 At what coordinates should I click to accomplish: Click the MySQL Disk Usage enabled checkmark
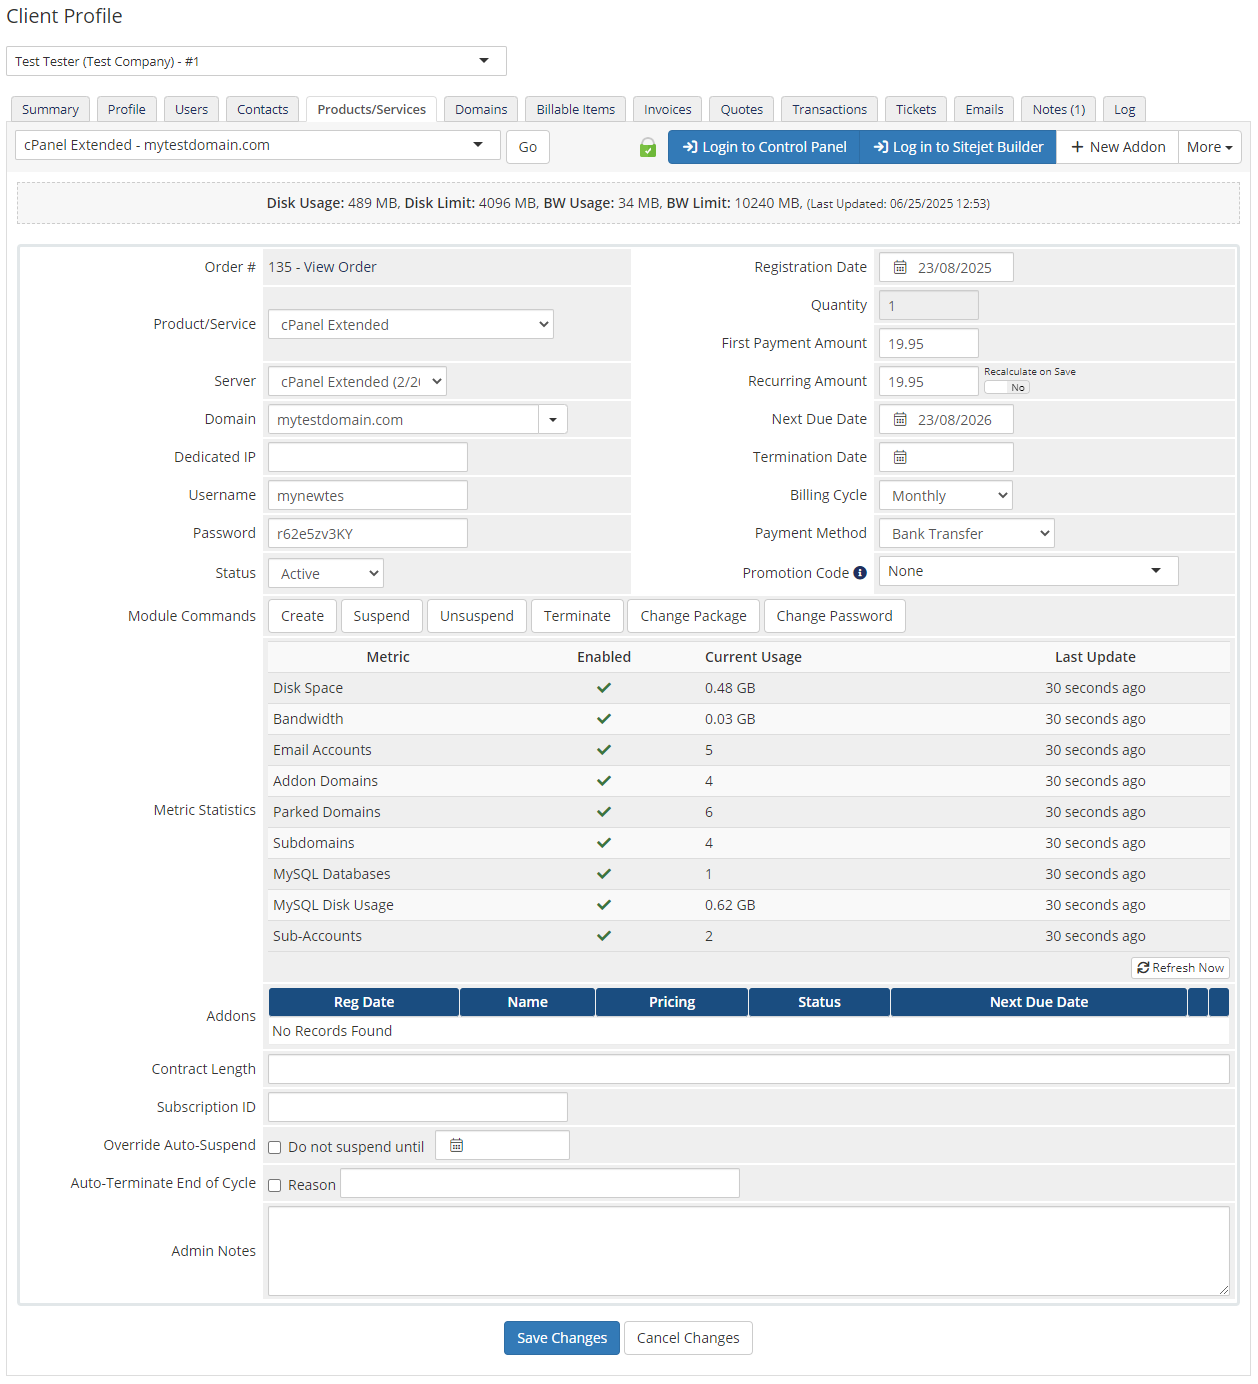(x=604, y=905)
